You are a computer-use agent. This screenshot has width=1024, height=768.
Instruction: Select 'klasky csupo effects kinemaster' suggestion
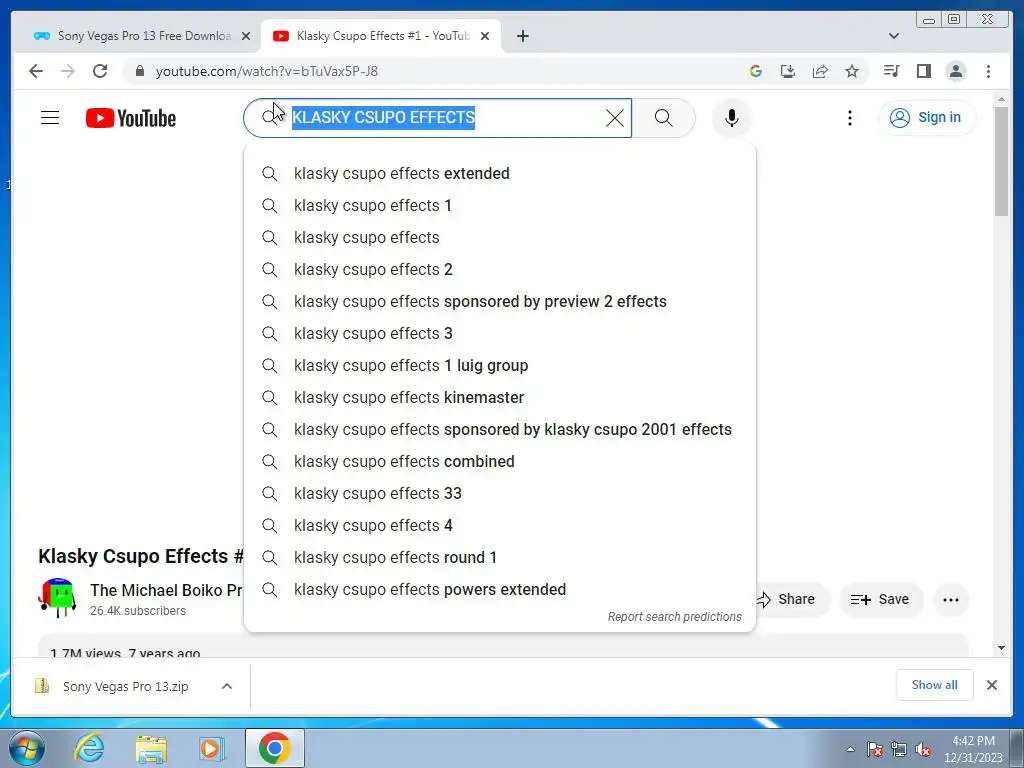pyautogui.click(x=500, y=398)
